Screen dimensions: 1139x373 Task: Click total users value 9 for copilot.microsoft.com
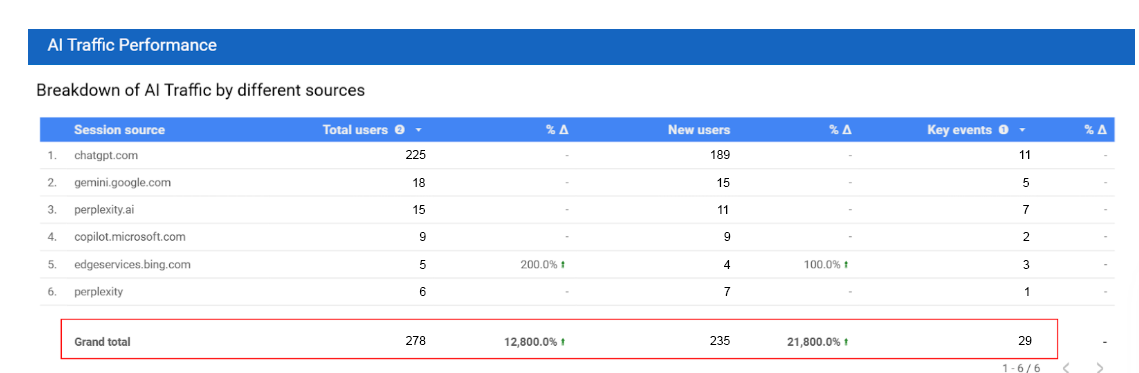(422, 236)
